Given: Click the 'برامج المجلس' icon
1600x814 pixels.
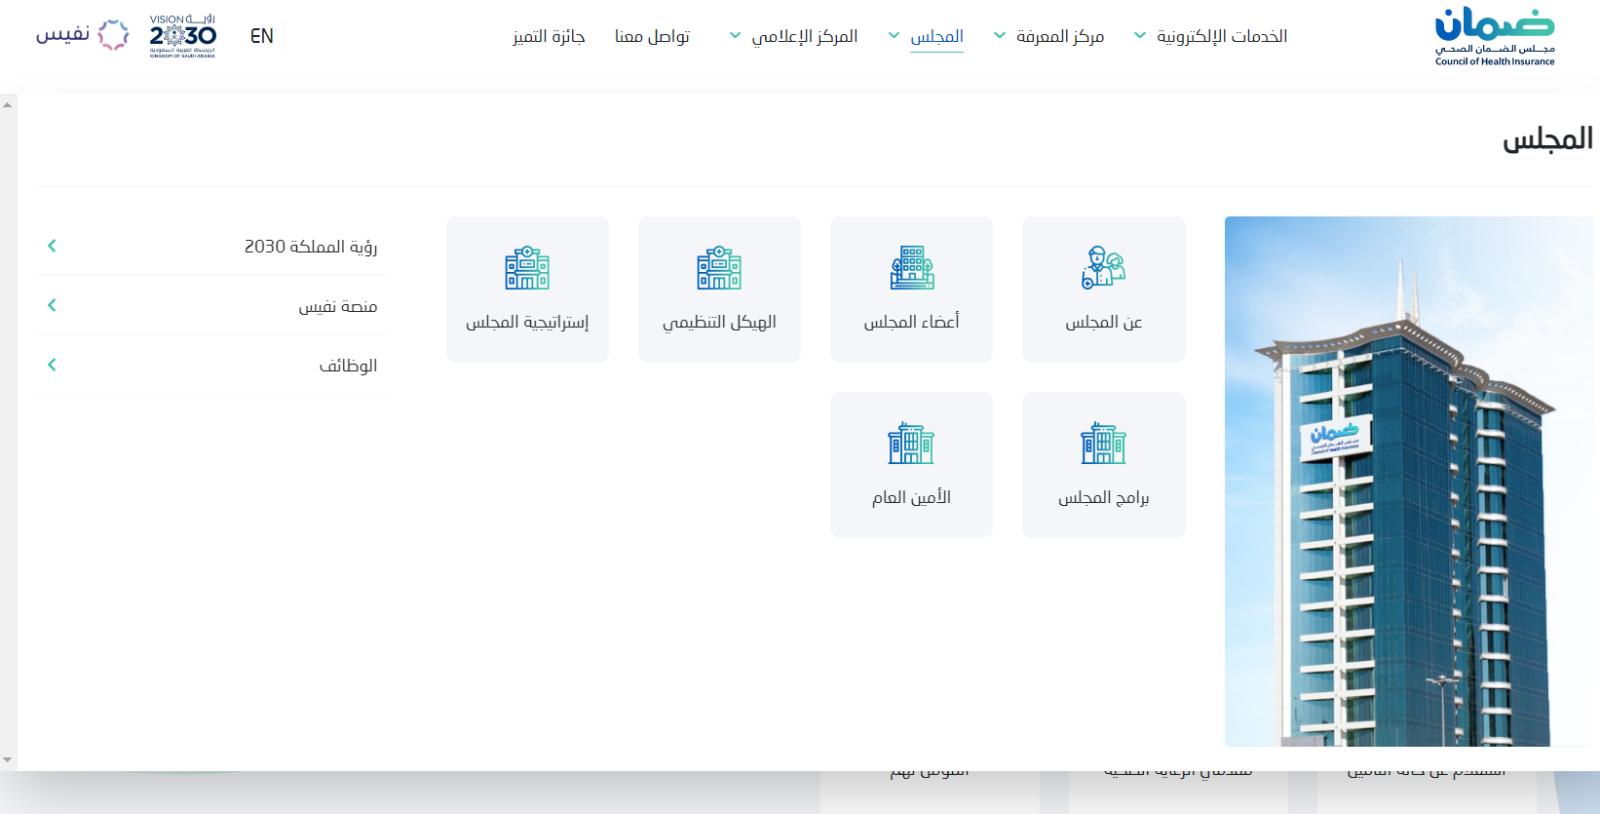Looking at the screenshot, I should [x=1103, y=443].
